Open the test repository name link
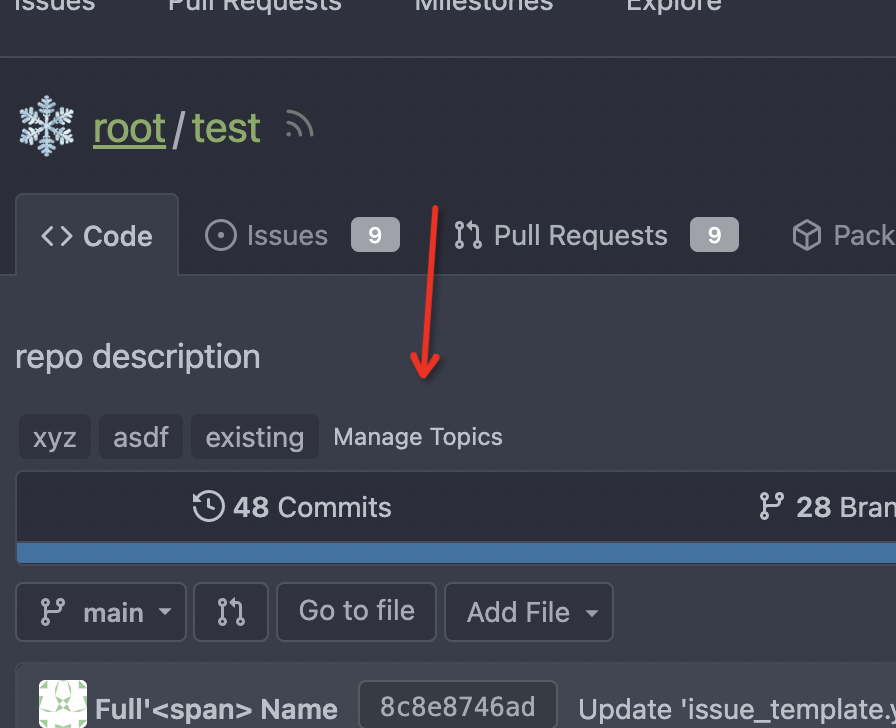The width and height of the screenshot is (896, 728). click(x=226, y=128)
